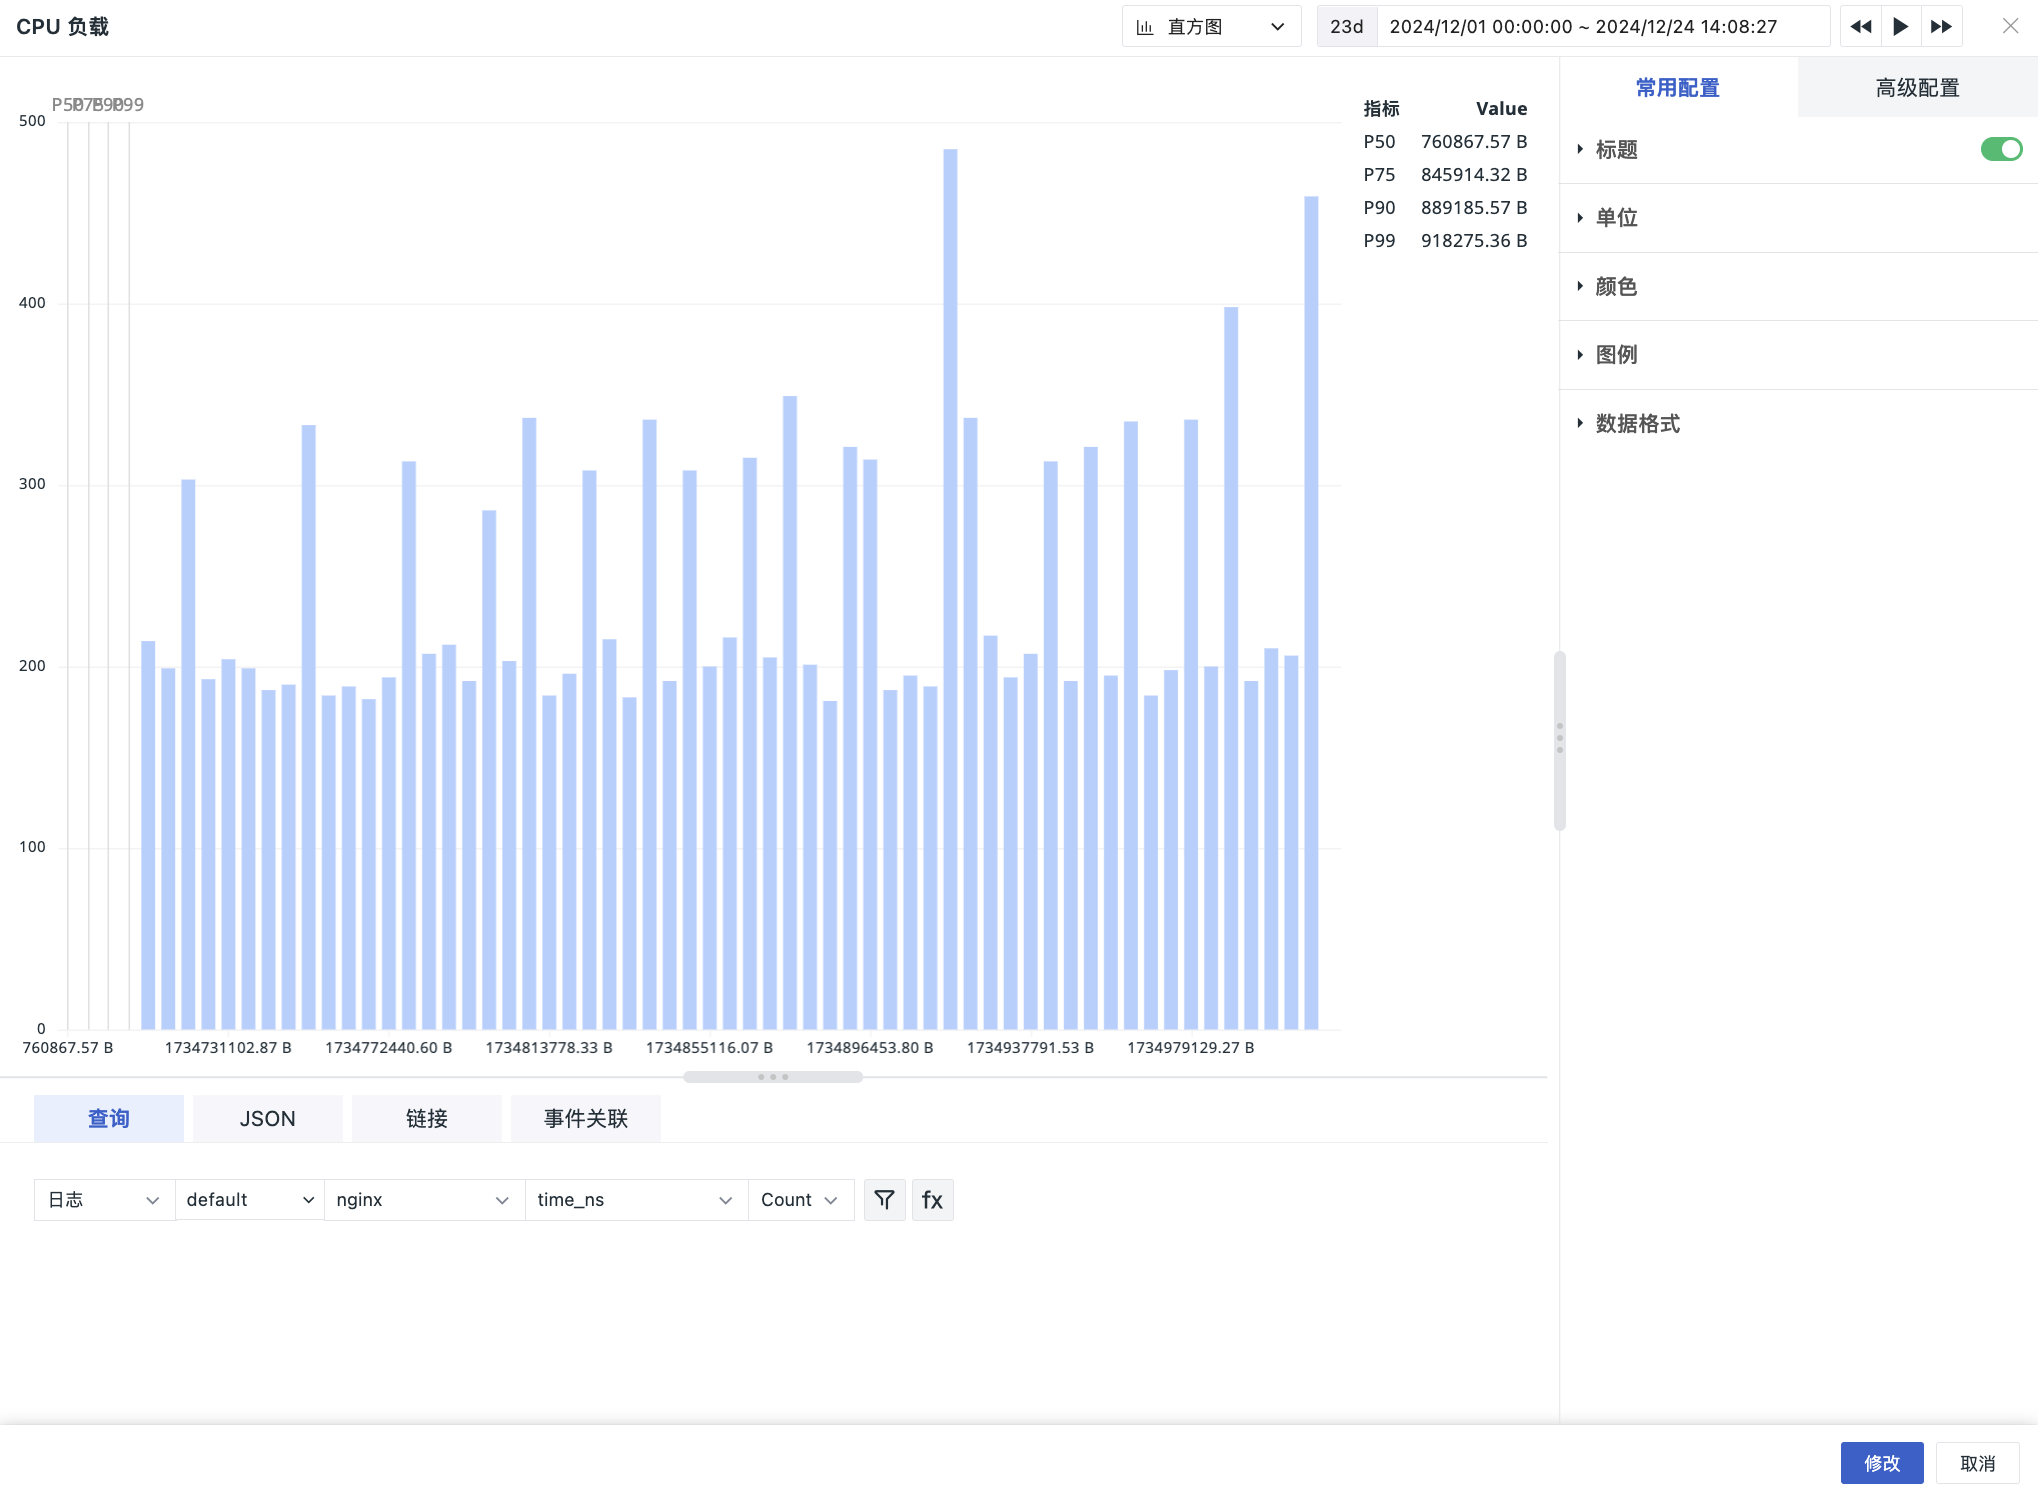2038x1496 pixels.
Task: Click the horizontal panel resize handle
Action: coord(773,1077)
